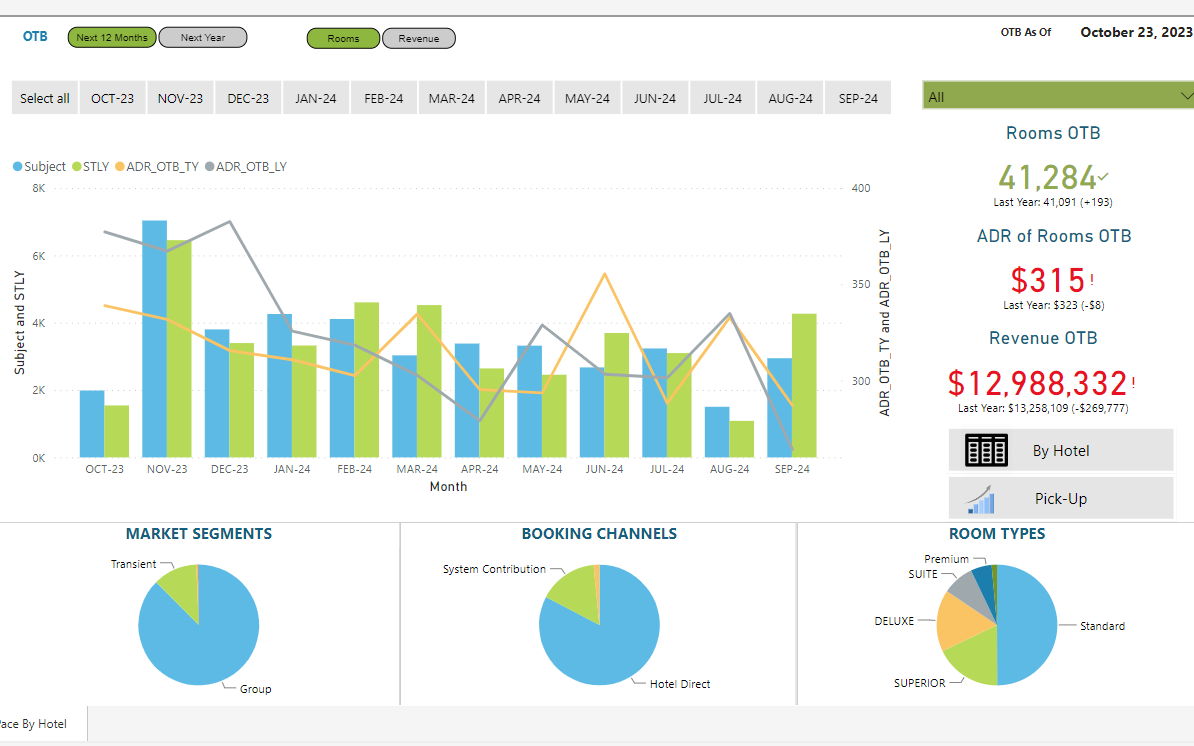Filter by MAR-24 month
Viewport: 1194px width, 746px height.
click(x=452, y=98)
